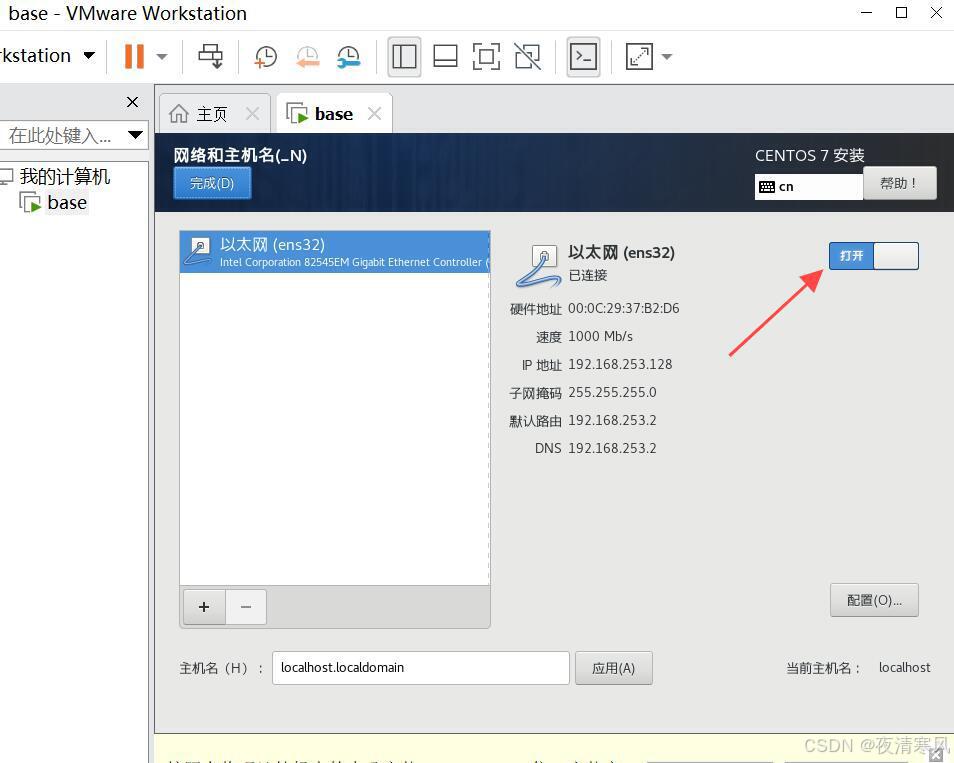Open the dropdown arrow next to pause
954x763 pixels.
pos(162,57)
